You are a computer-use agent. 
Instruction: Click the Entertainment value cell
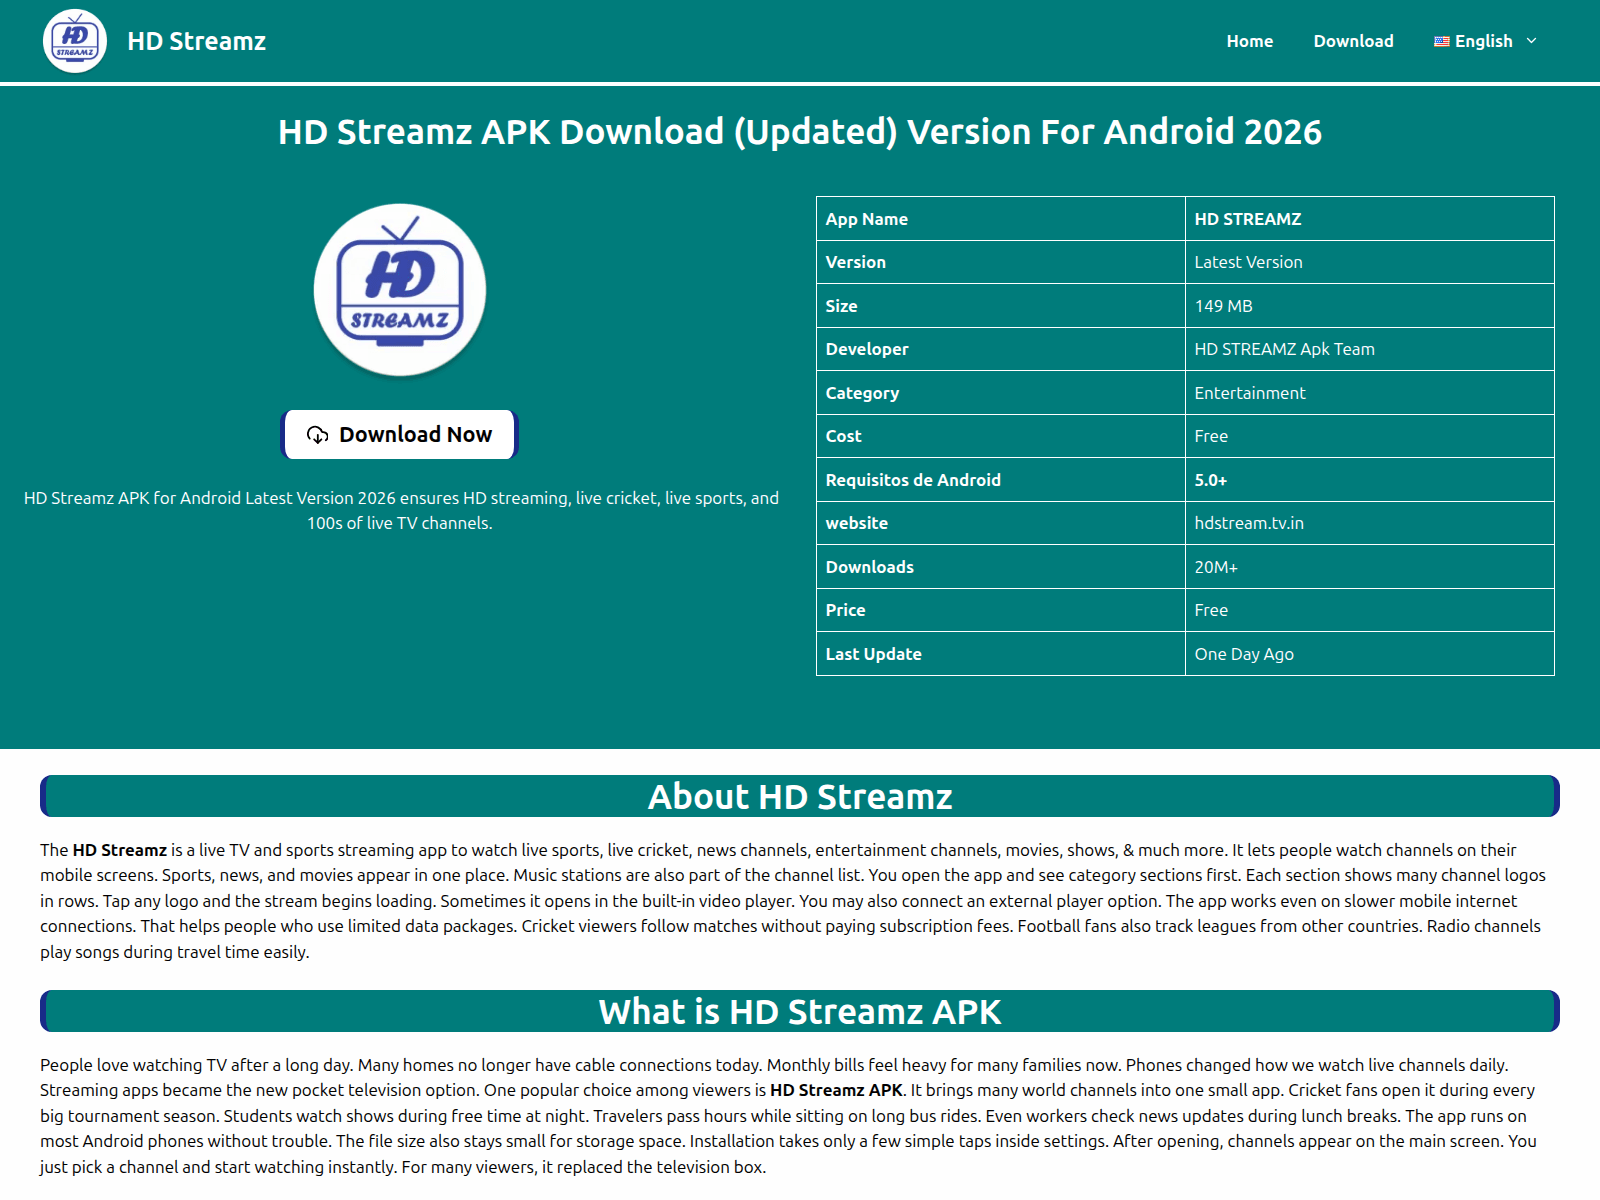(x=1370, y=393)
